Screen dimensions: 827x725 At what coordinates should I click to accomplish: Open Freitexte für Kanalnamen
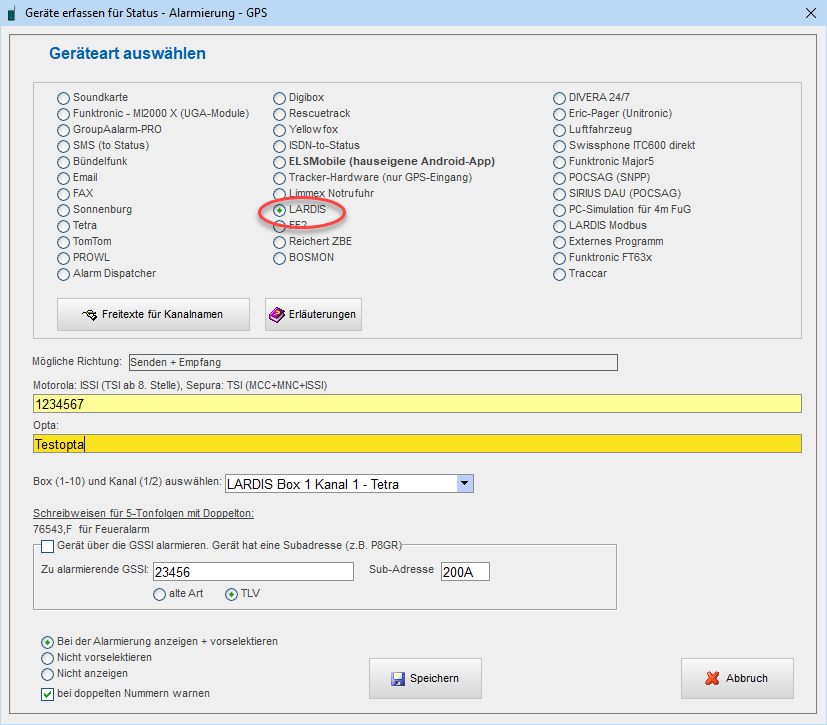tap(153, 315)
